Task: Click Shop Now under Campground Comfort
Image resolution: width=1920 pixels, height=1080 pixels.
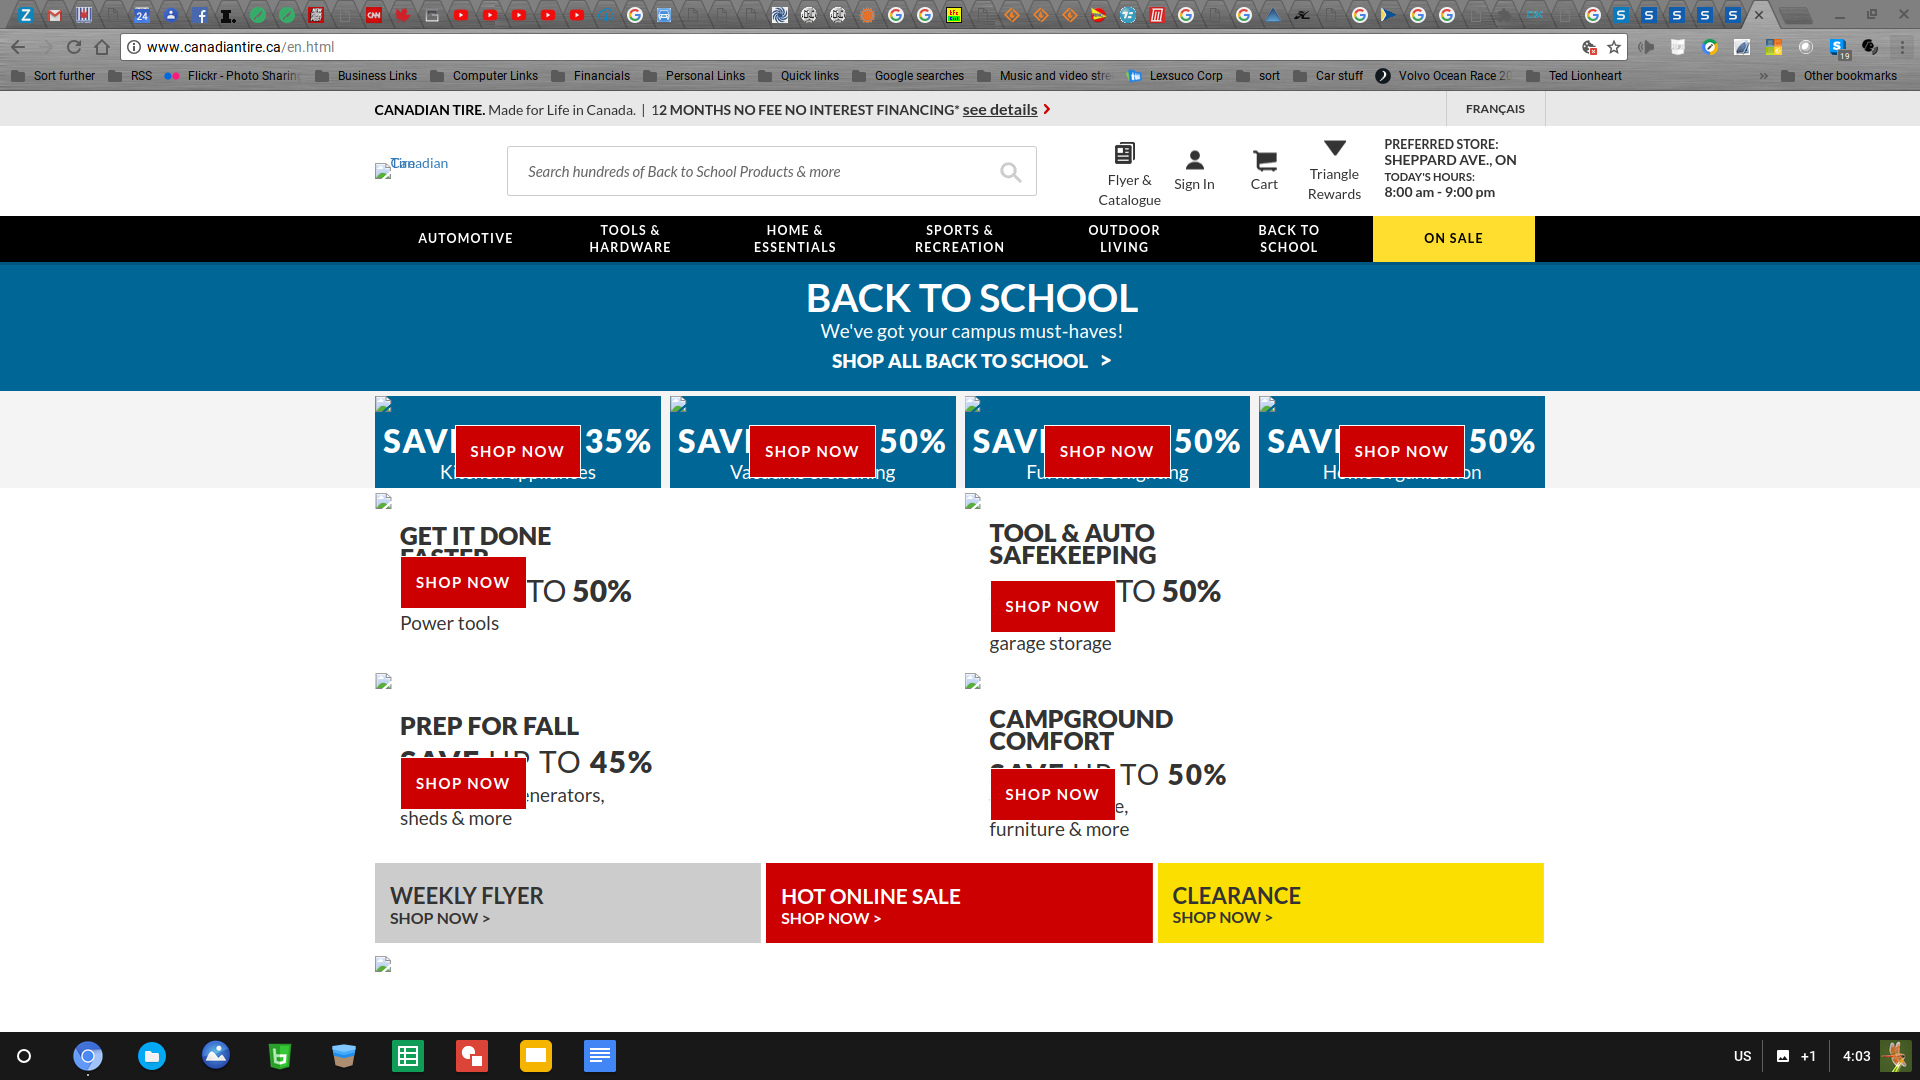Action: 1052,795
